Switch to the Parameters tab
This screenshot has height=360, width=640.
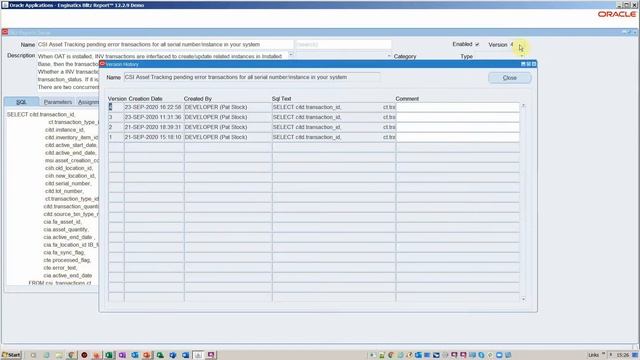(58, 102)
